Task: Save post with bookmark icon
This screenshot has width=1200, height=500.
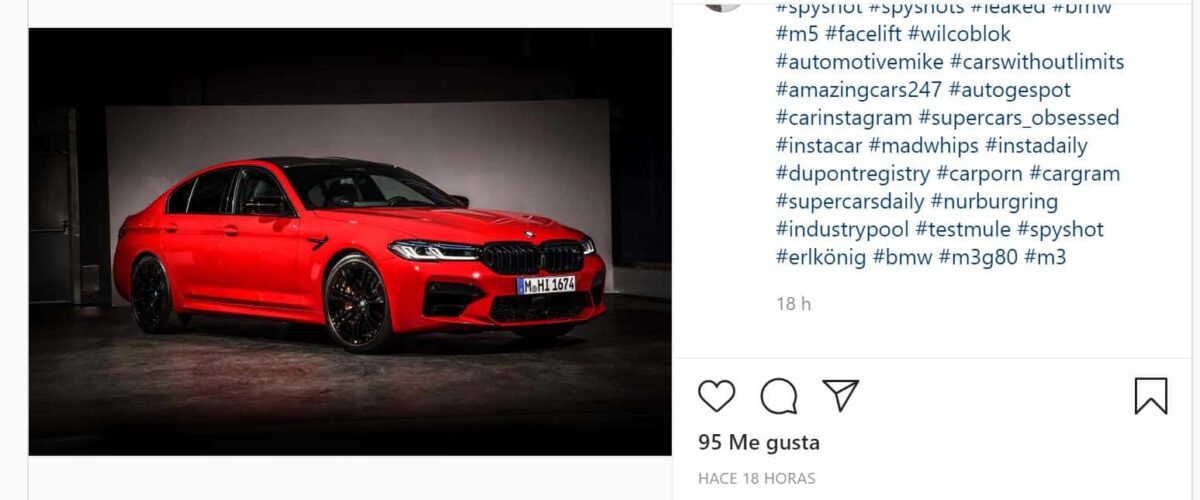Action: click(x=1151, y=396)
